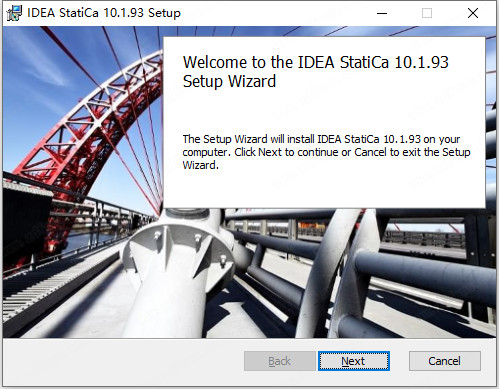Click the installer icon in title bar
The image size is (499, 389).
click(x=14, y=13)
